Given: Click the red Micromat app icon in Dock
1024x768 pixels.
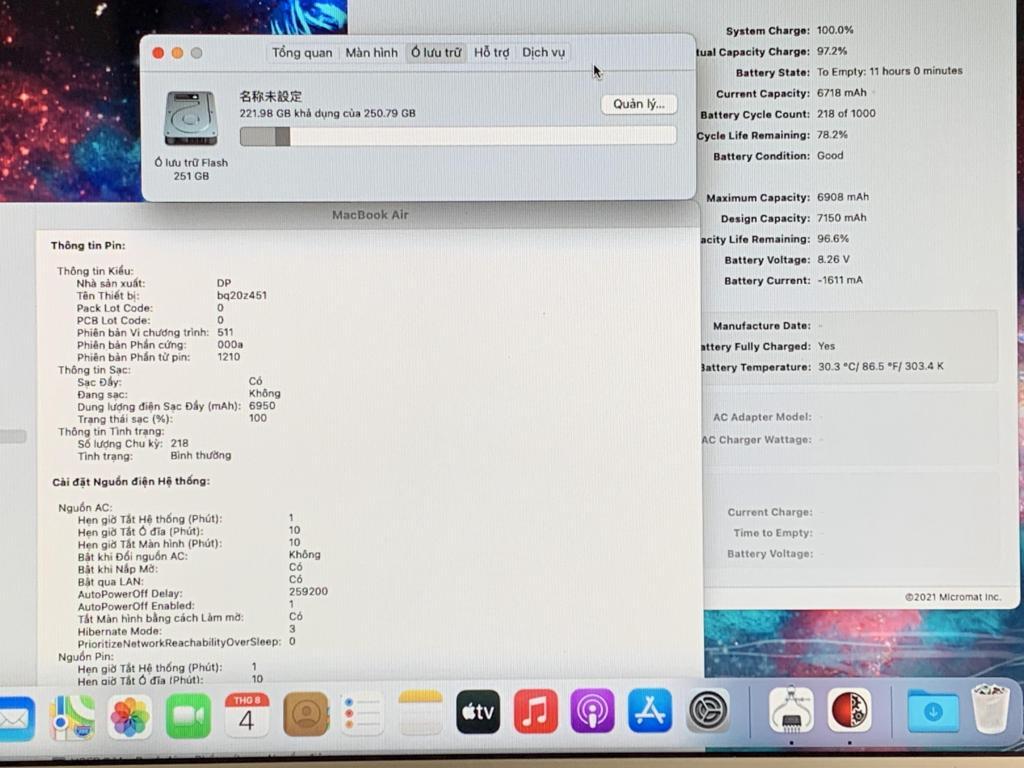Looking at the screenshot, I should 849,709.
